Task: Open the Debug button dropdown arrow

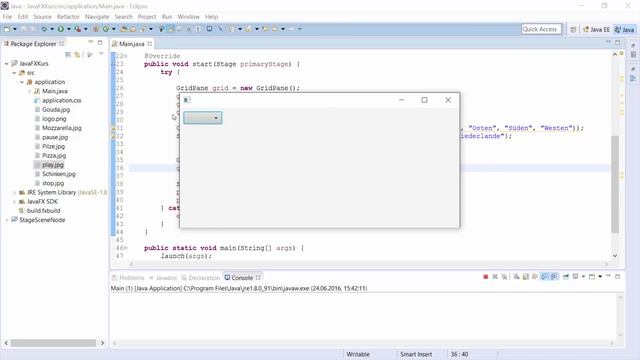Action: click(x=52, y=29)
